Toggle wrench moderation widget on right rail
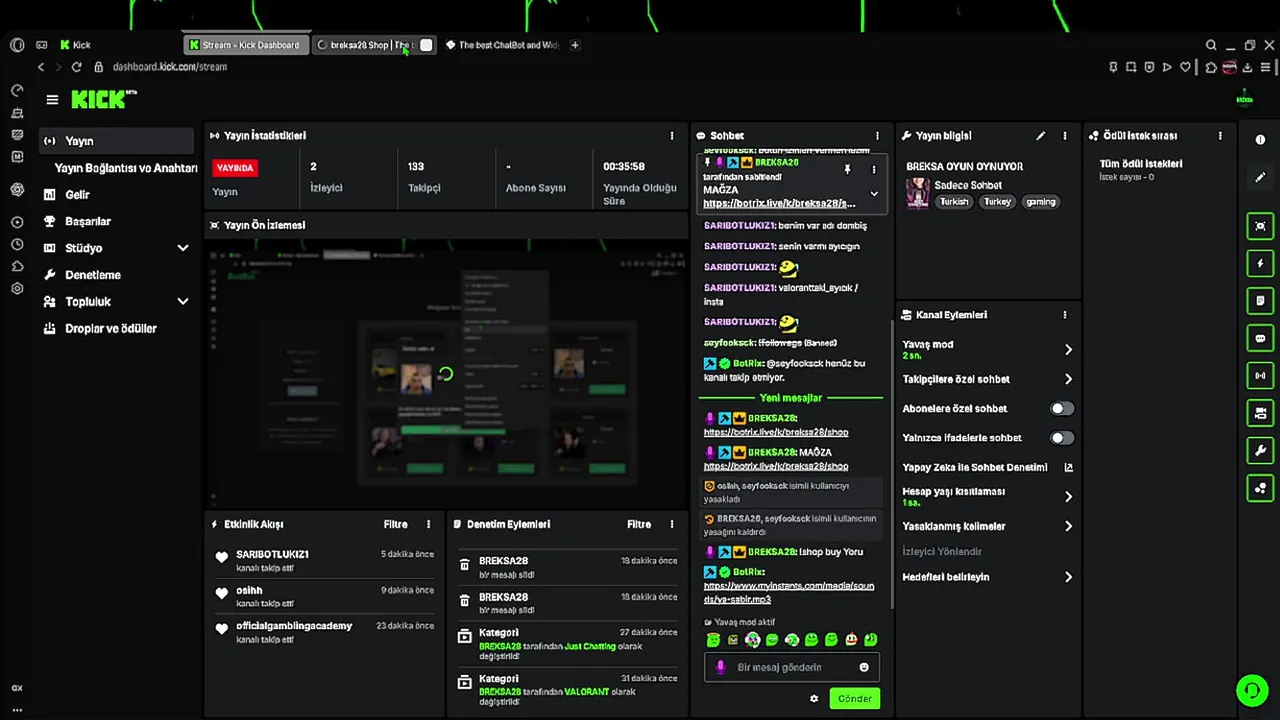 point(1260,451)
